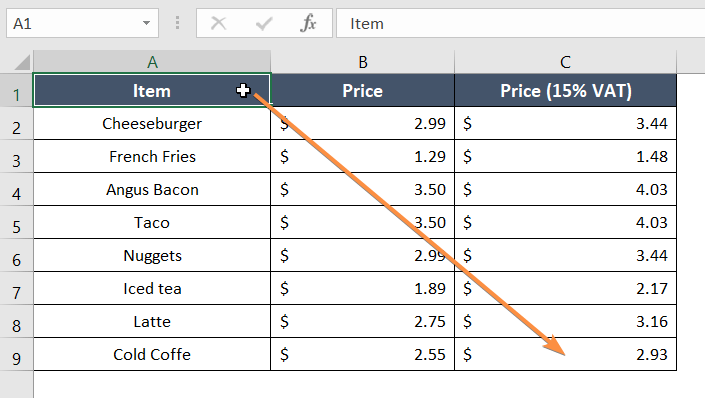Select row 5 header
Viewport: 705px width, 398px height.
pyautogui.click(x=17, y=223)
